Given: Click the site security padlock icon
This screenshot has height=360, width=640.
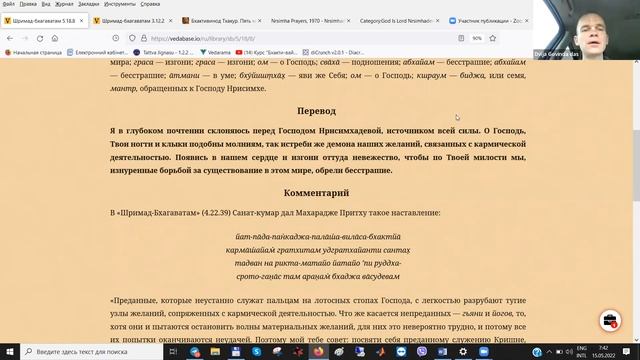Looking at the screenshot, I should (x=144, y=38).
